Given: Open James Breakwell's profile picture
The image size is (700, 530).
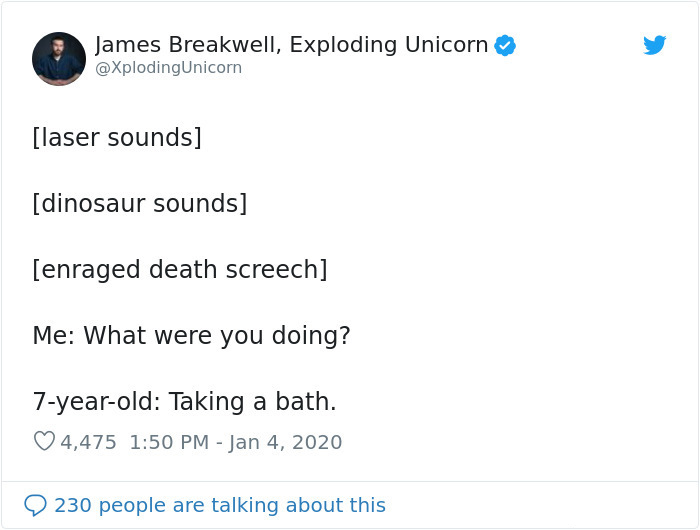Looking at the screenshot, I should [59, 59].
